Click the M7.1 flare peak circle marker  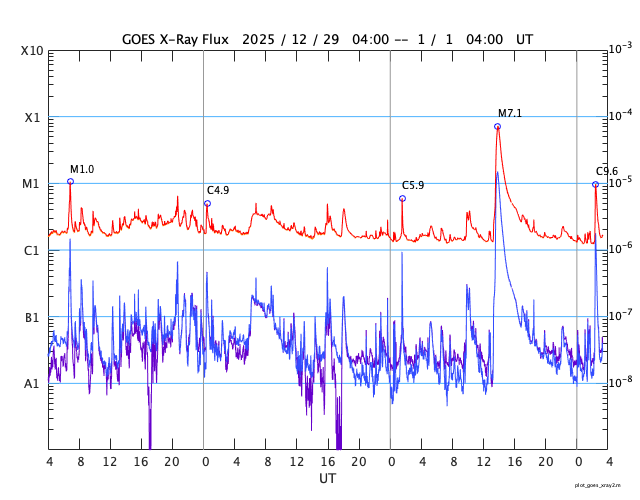click(x=497, y=127)
